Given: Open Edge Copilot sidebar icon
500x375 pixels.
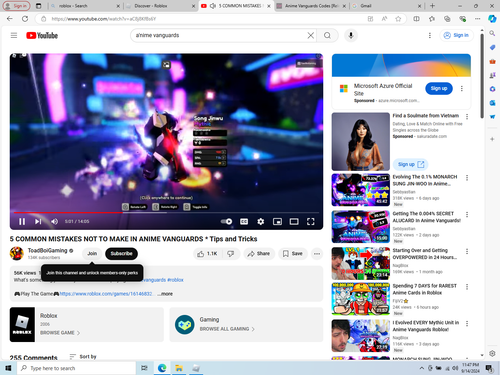Looking at the screenshot, I should (x=492, y=19).
